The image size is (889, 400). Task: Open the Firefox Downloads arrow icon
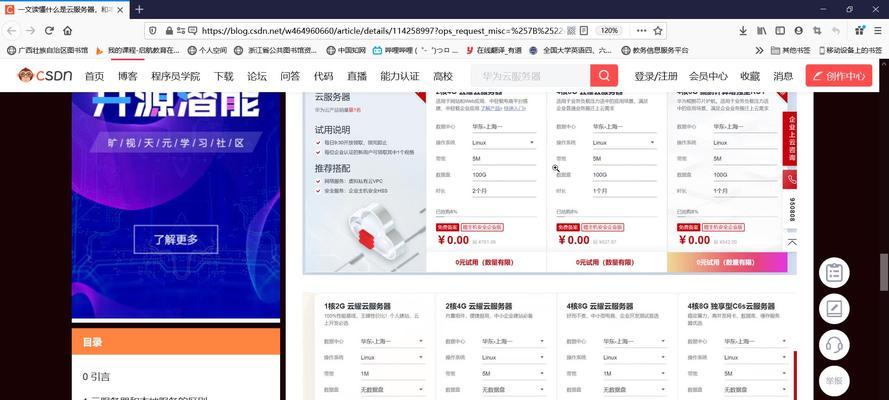743,31
